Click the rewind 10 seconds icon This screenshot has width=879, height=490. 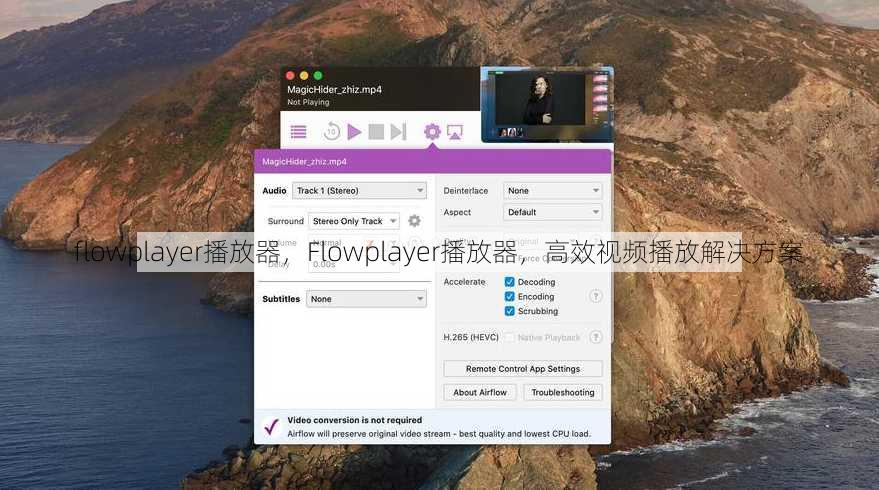[331, 132]
